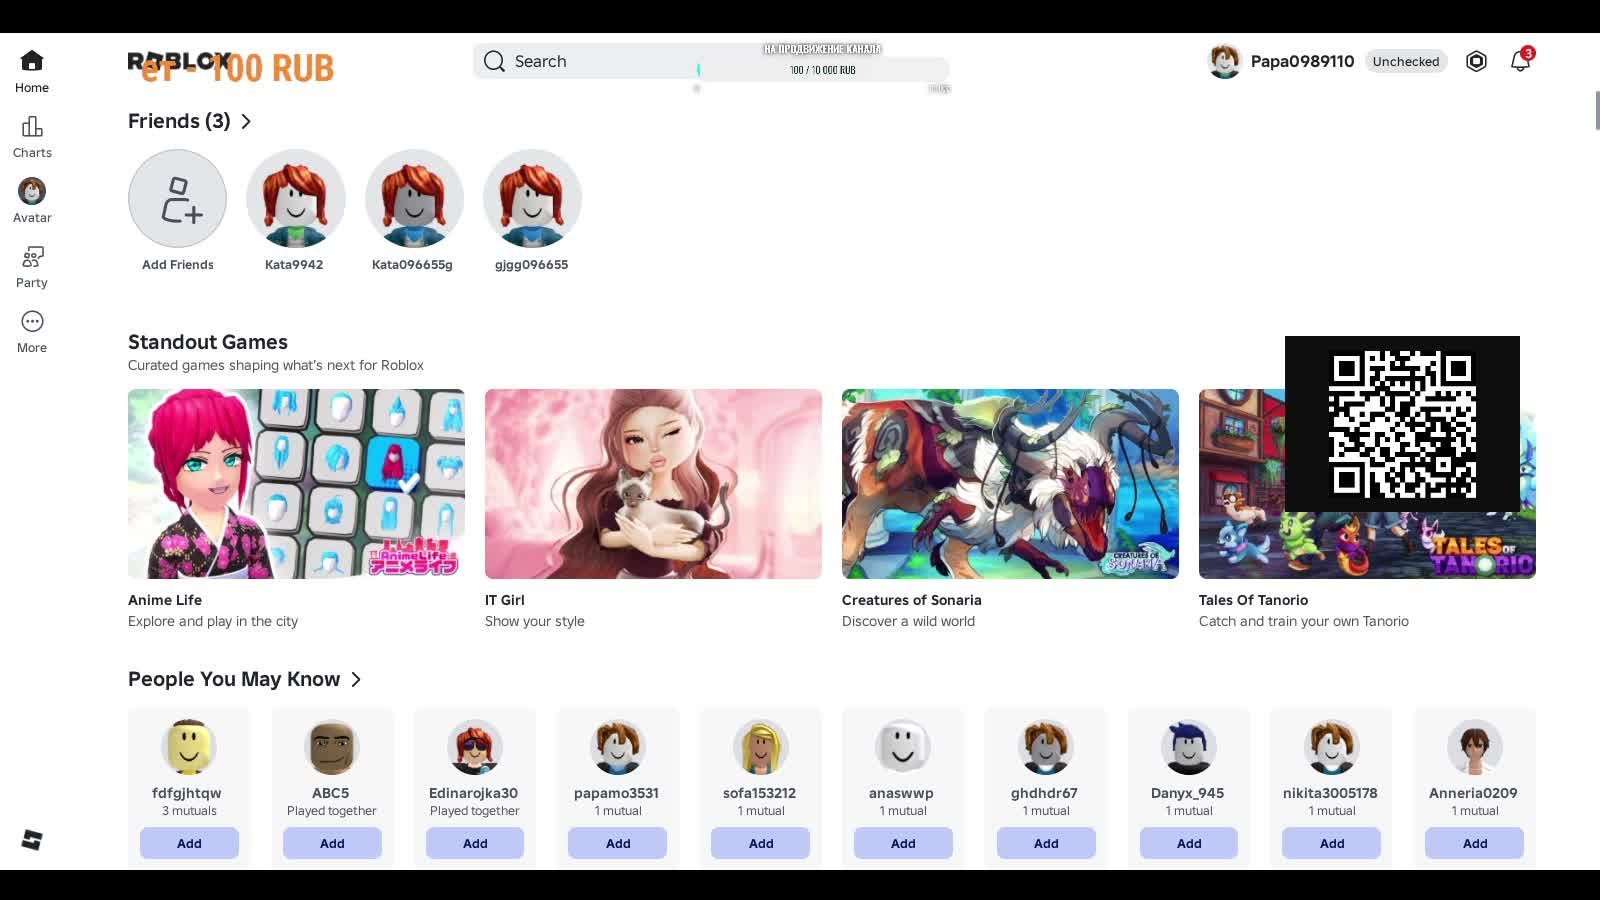Open the Robux hexagon icon
1600x900 pixels.
point(1476,61)
